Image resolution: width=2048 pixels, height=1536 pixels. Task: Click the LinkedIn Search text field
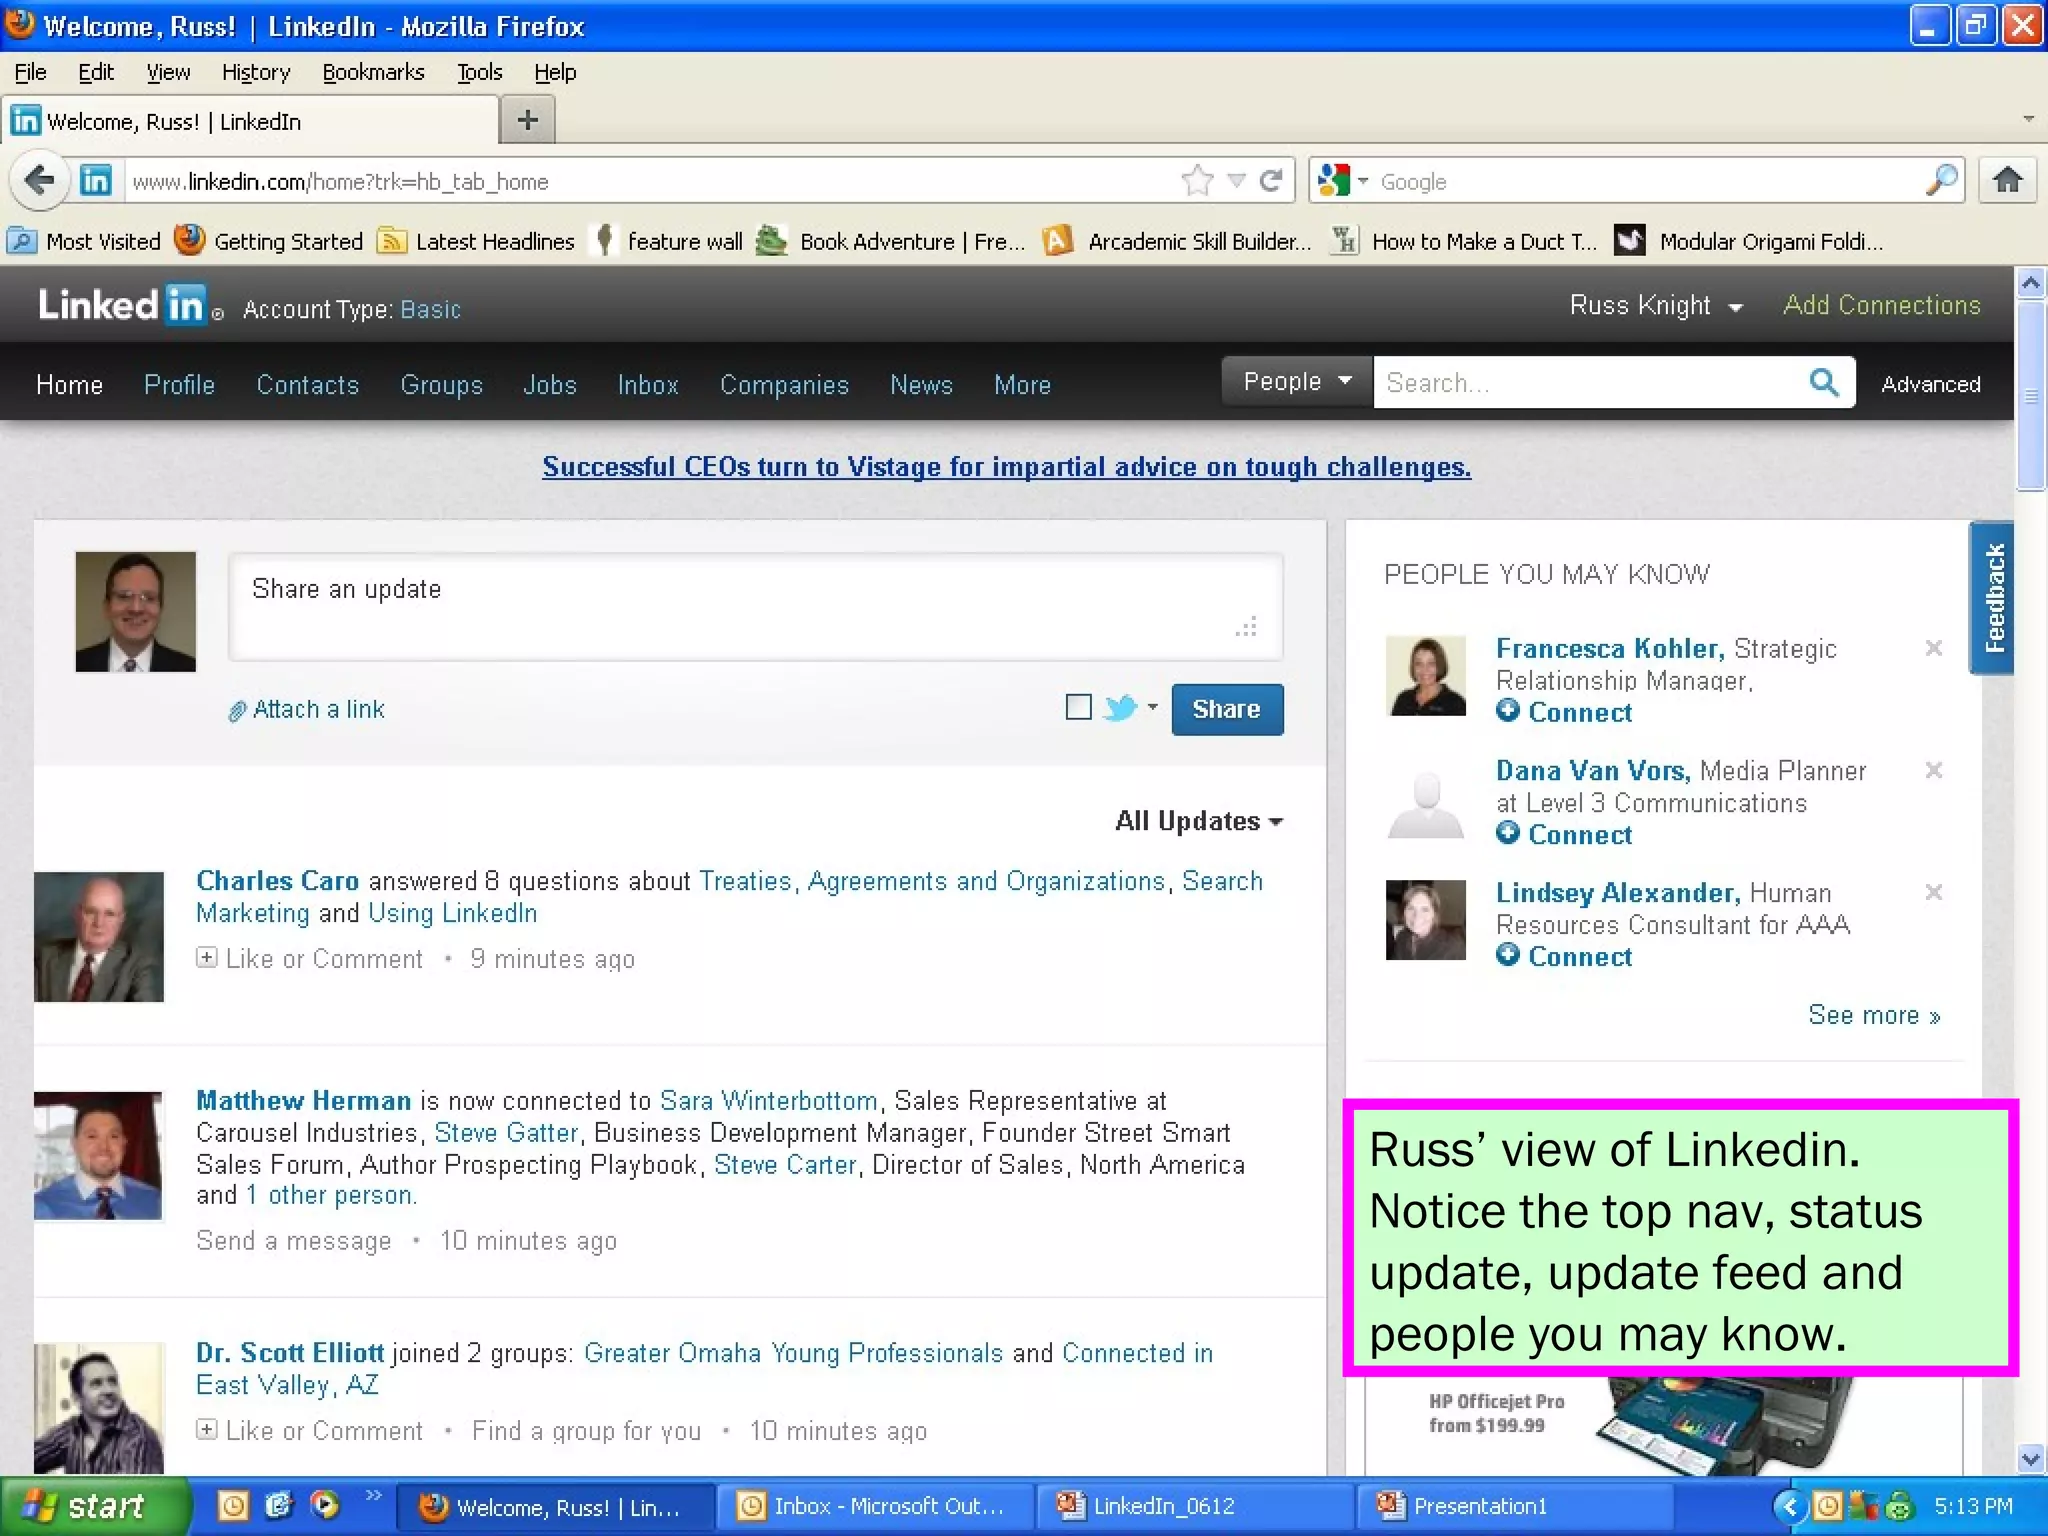click(1589, 382)
